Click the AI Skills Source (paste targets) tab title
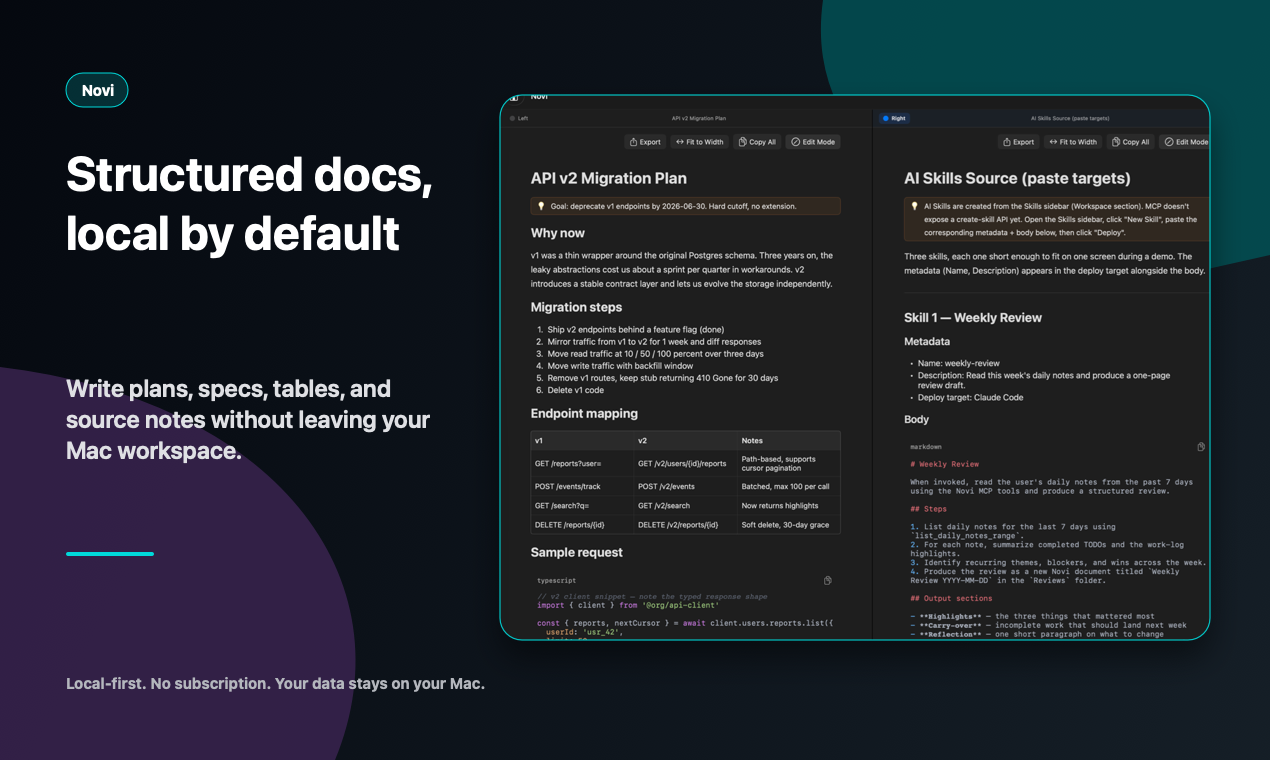 (1070, 118)
